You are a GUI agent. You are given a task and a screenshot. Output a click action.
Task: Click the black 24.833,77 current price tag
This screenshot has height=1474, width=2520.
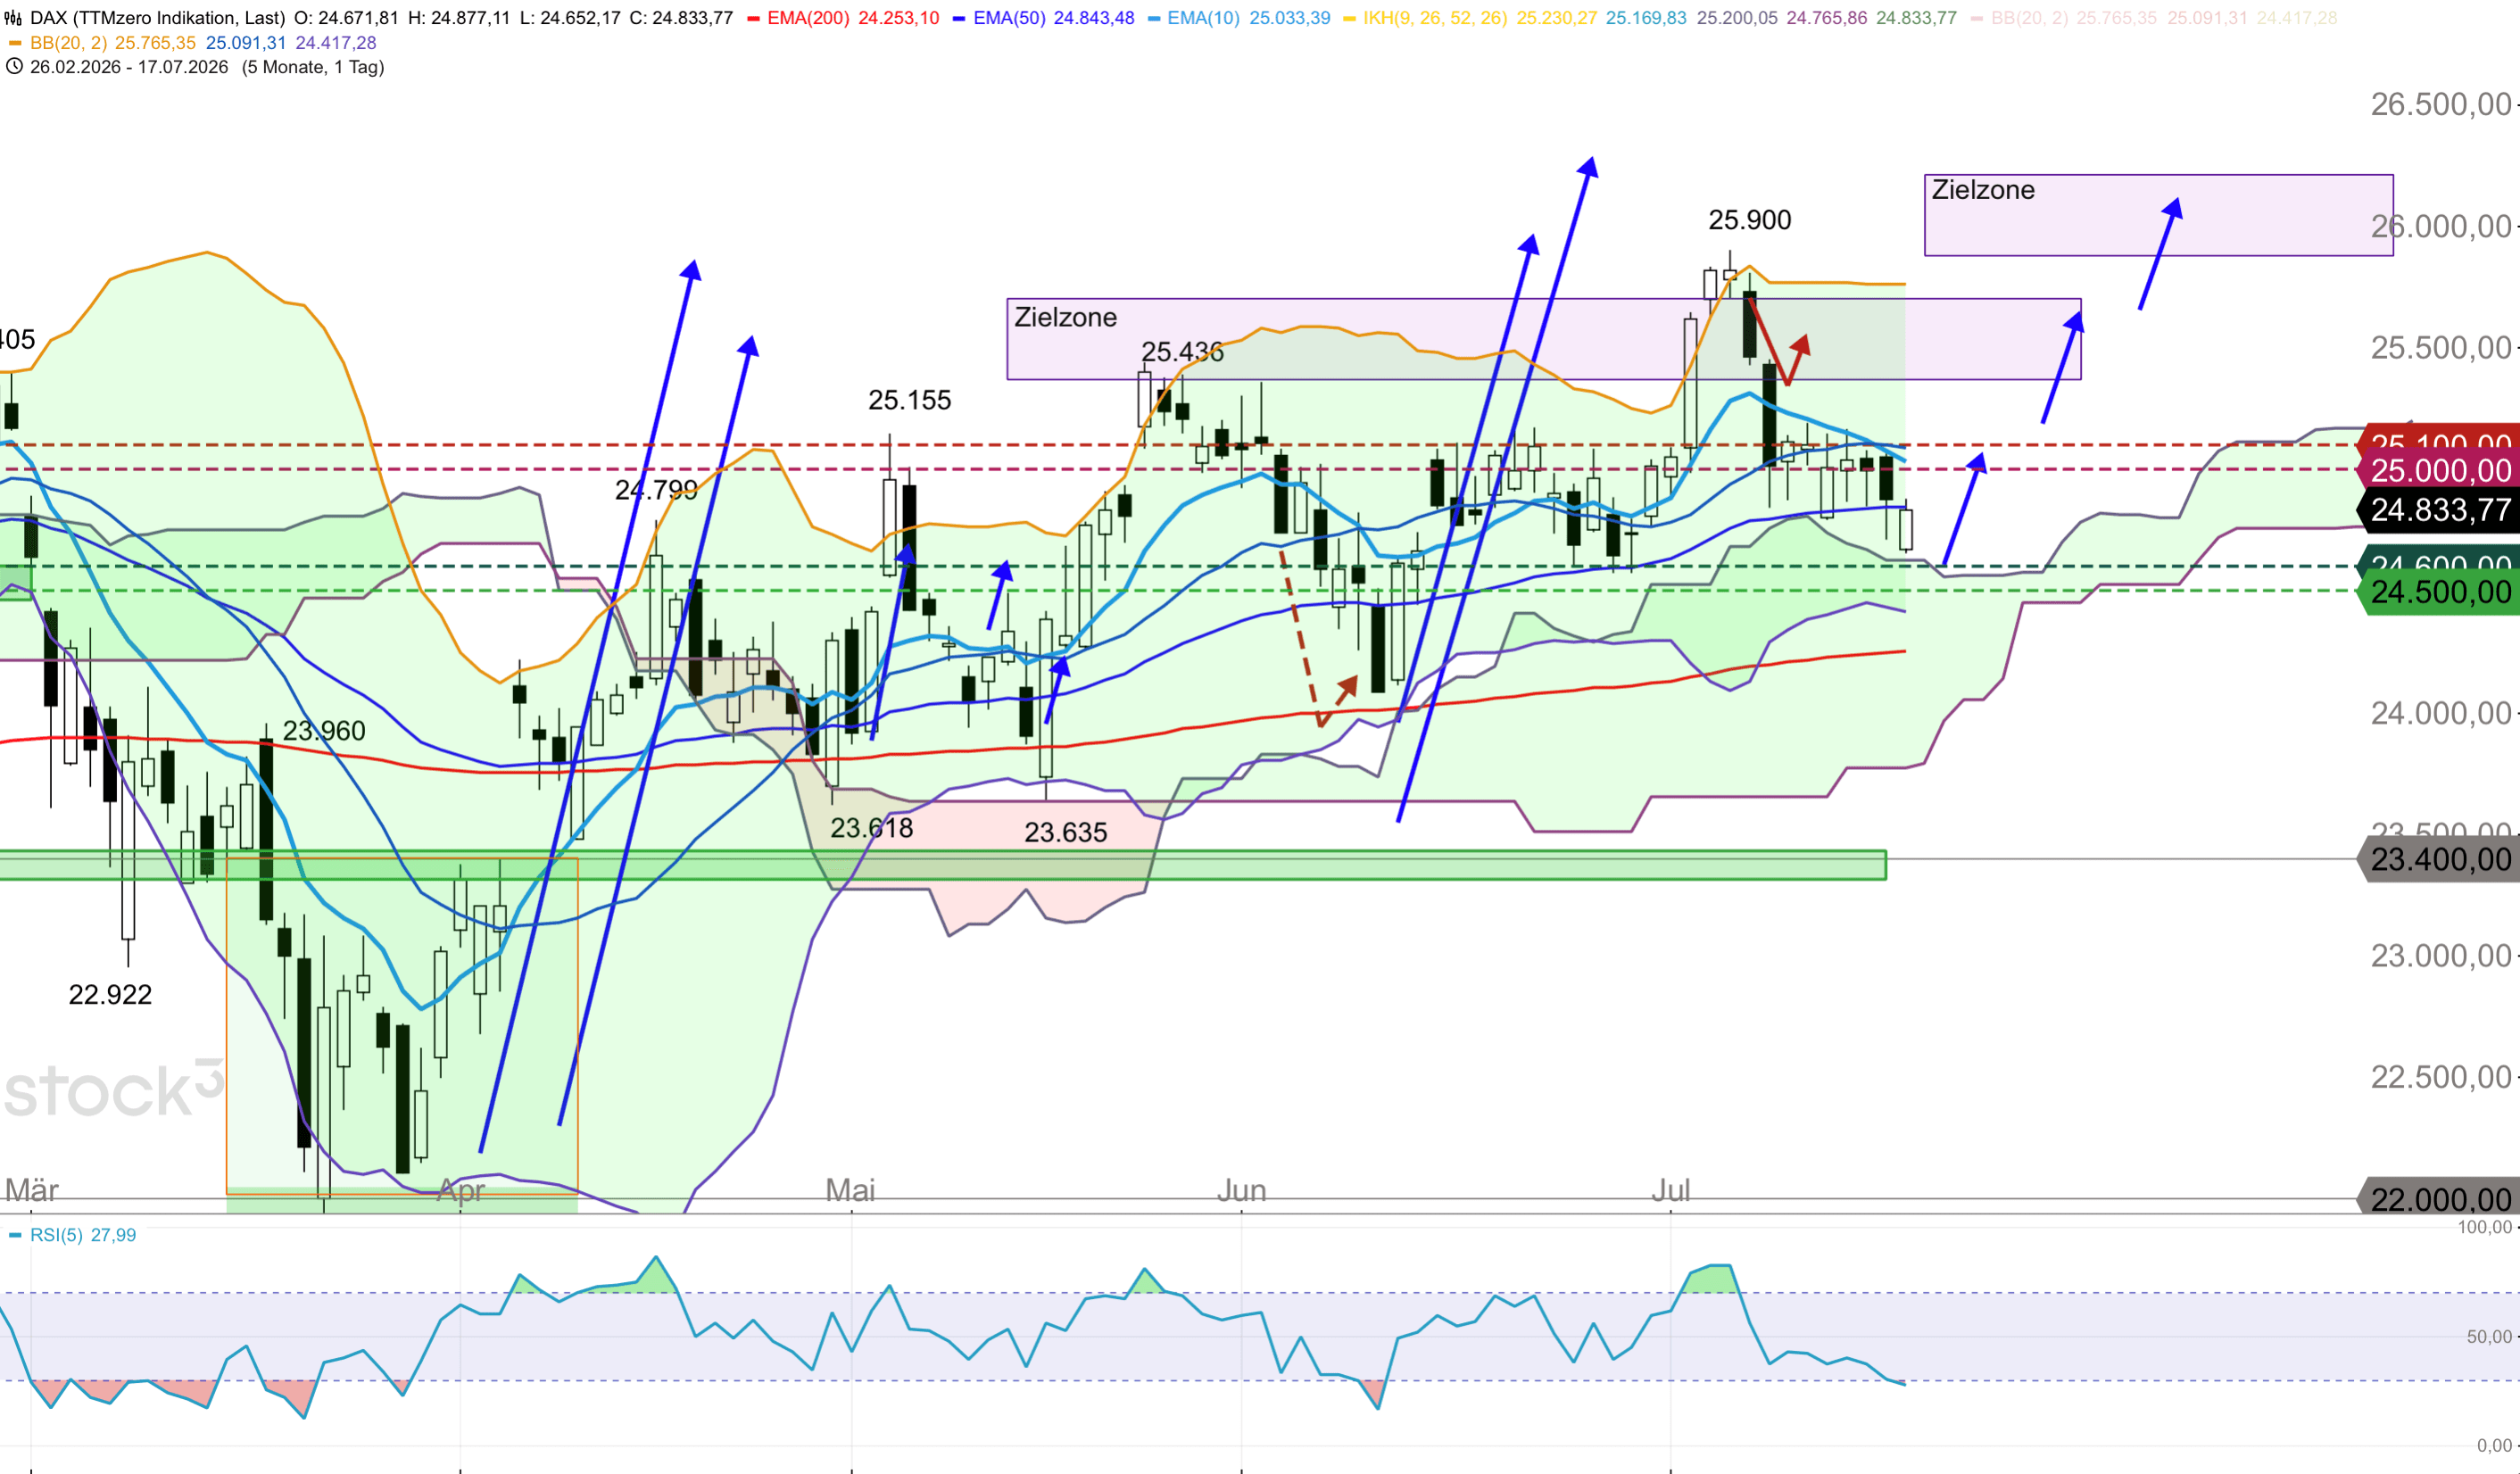(x=2439, y=510)
